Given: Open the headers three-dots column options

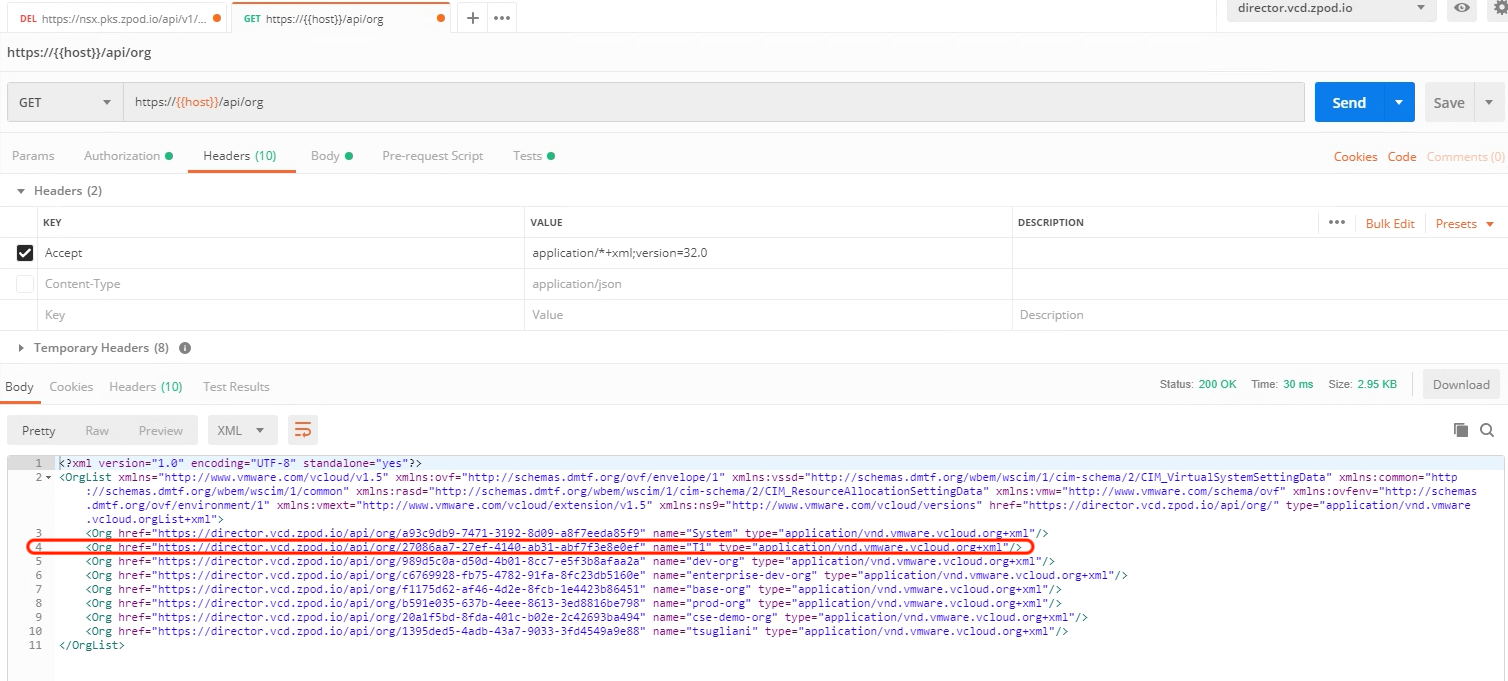Looking at the screenshot, I should 1337,223.
